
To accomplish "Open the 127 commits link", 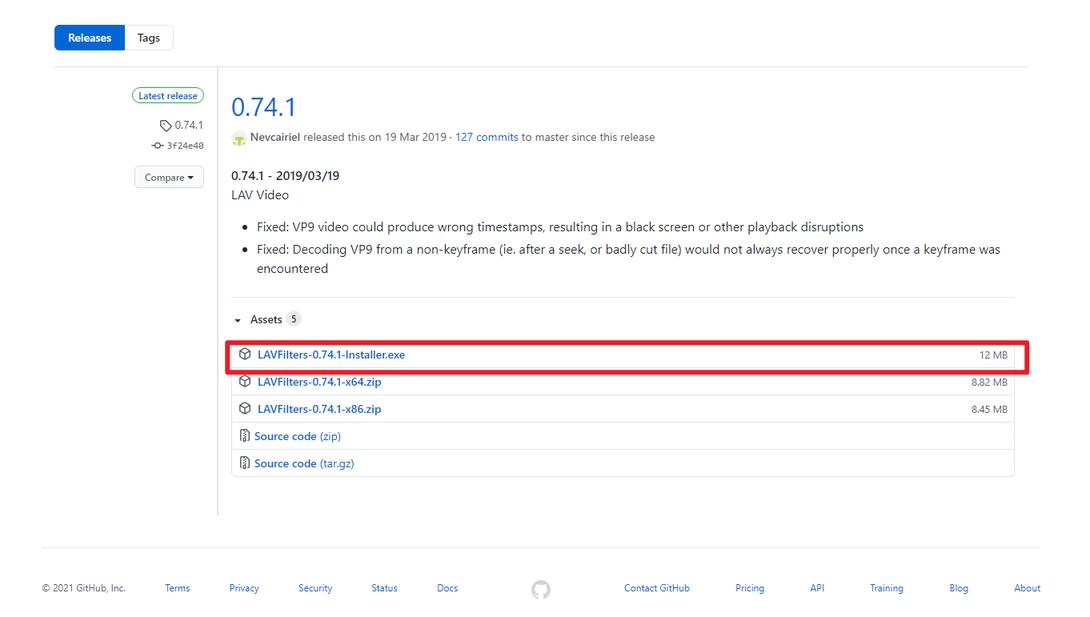I will [x=487, y=137].
